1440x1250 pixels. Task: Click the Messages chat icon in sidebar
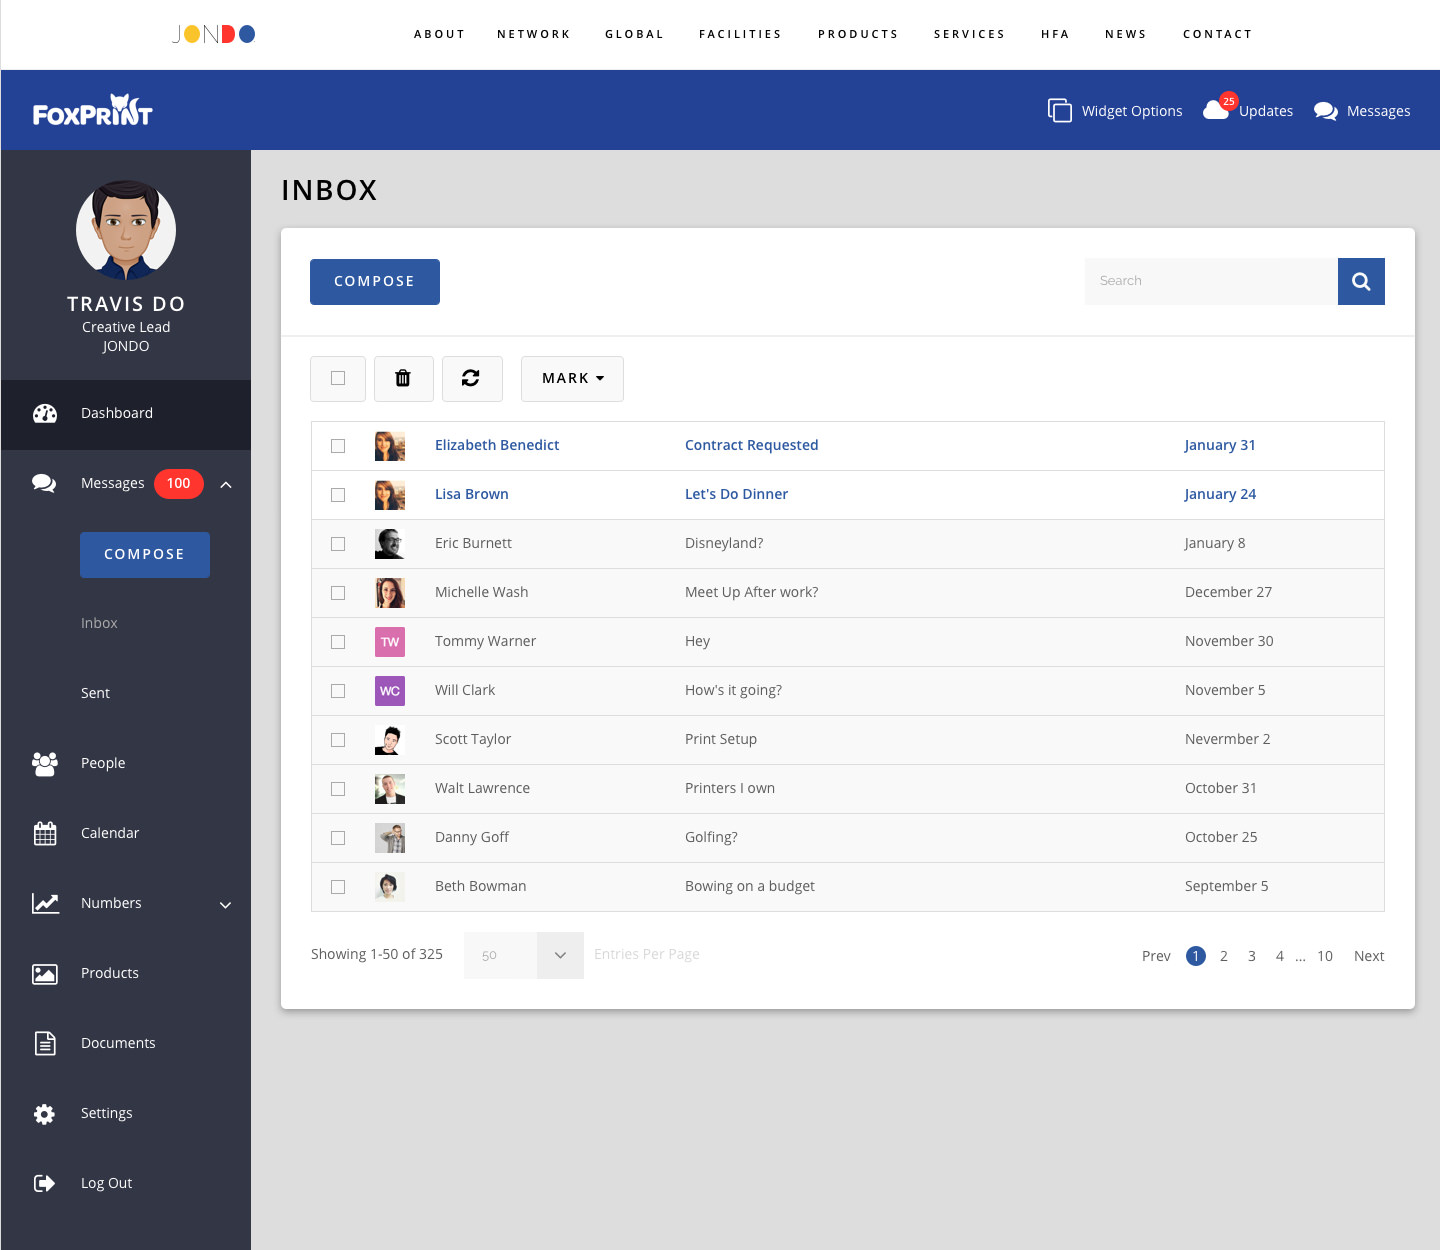click(44, 484)
